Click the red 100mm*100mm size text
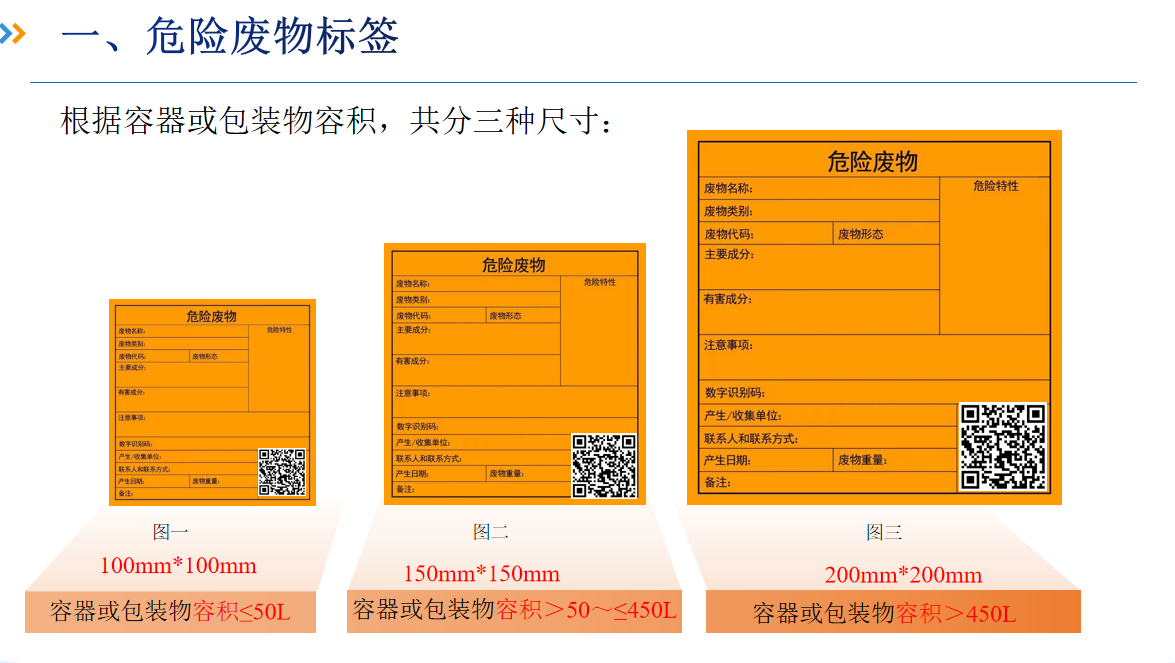Image resolution: width=1175 pixels, height=663 pixels. (x=178, y=566)
